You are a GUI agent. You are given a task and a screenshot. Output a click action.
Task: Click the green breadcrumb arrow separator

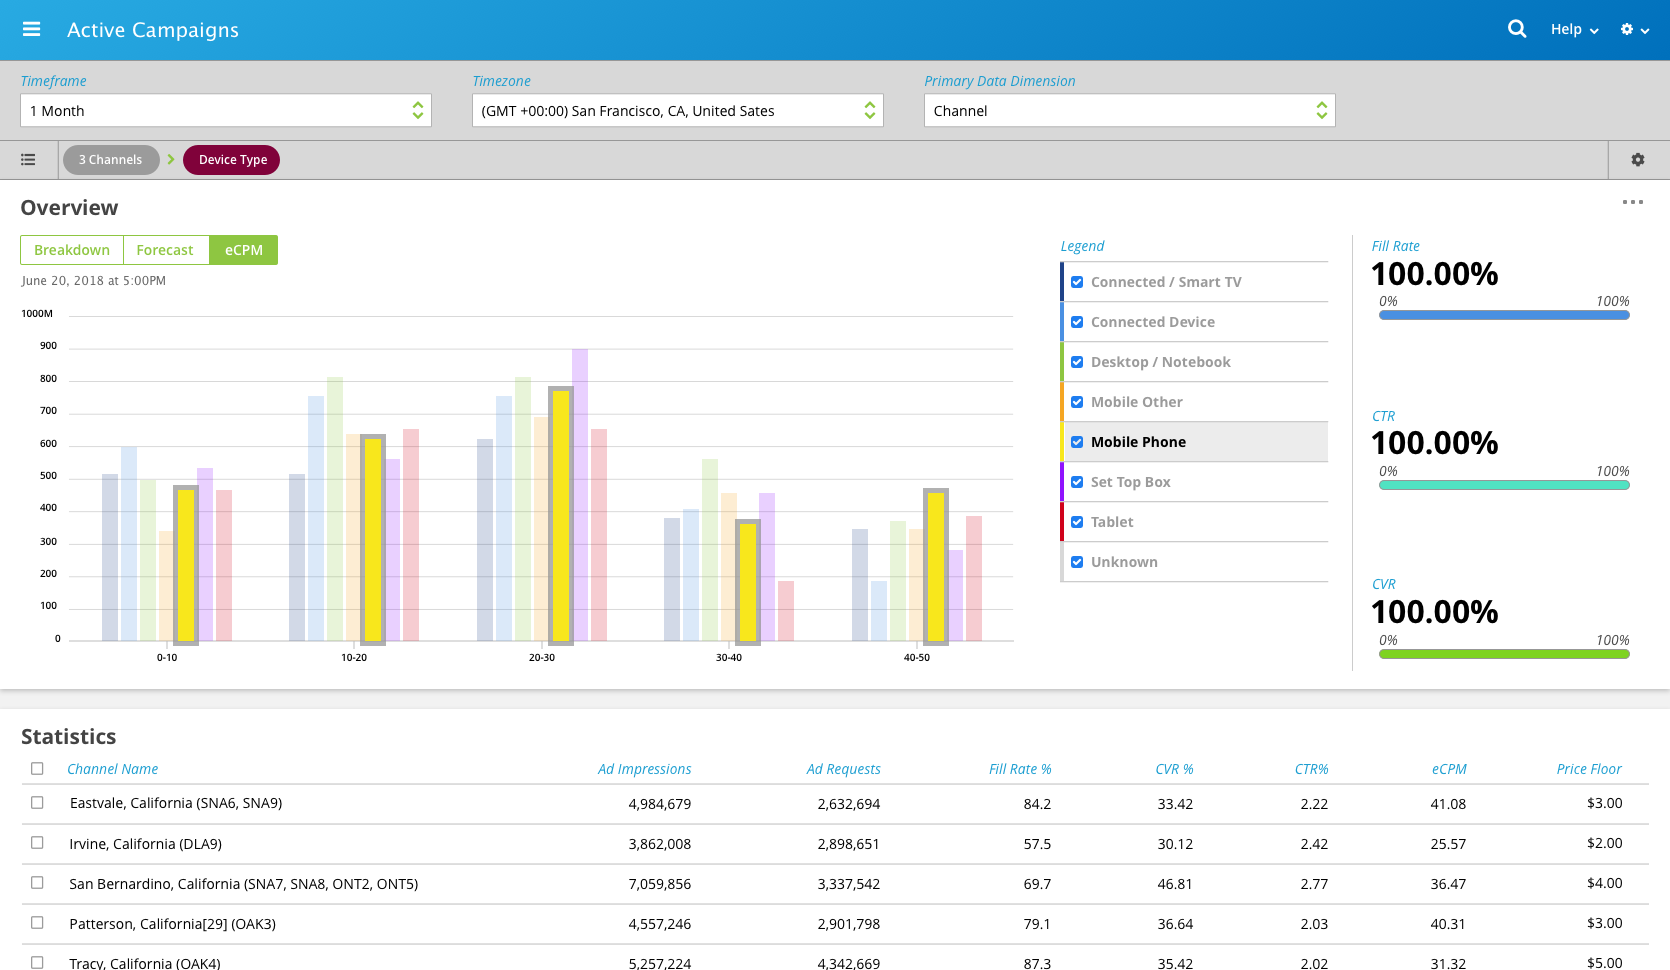(171, 160)
